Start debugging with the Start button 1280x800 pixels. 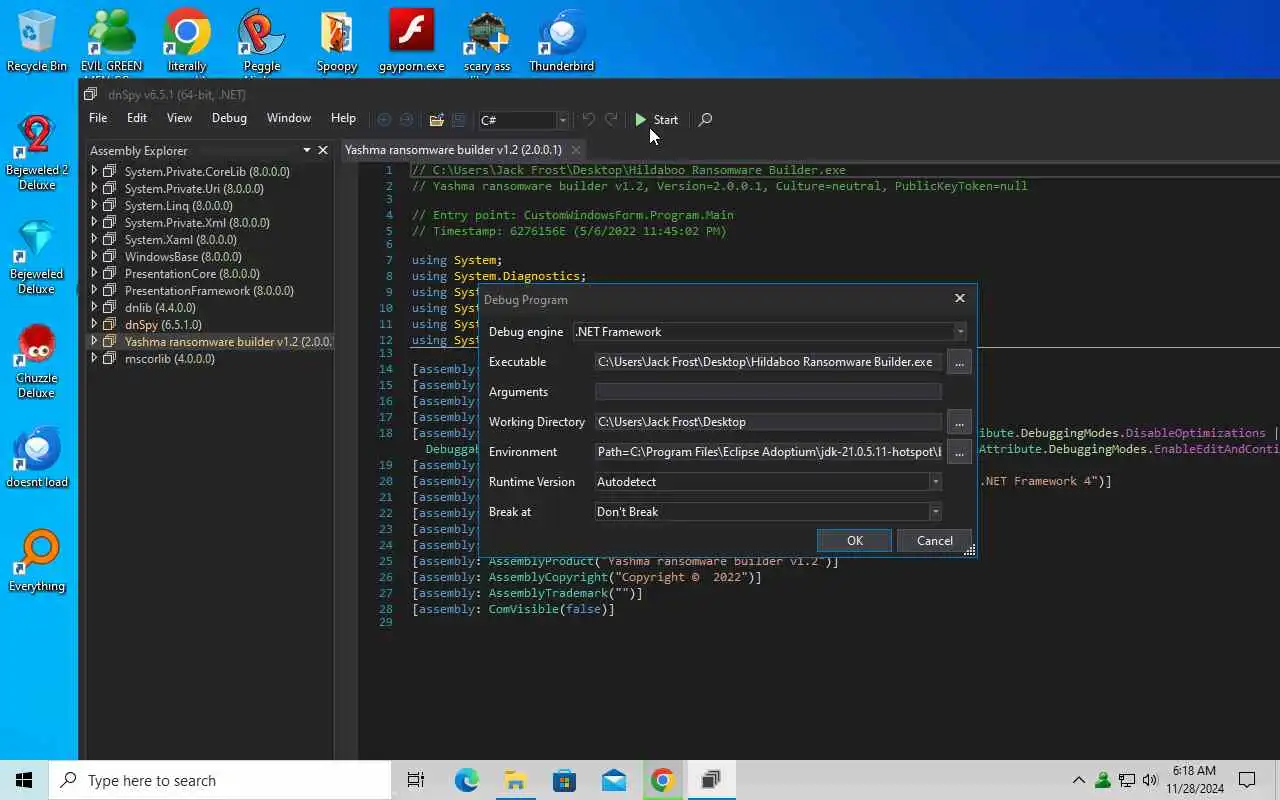click(x=656, y=120)
